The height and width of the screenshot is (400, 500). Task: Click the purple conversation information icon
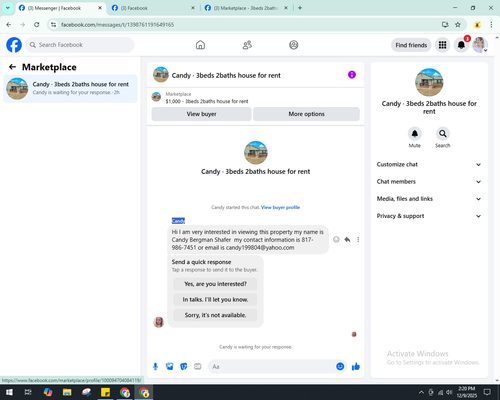point(352,75)
